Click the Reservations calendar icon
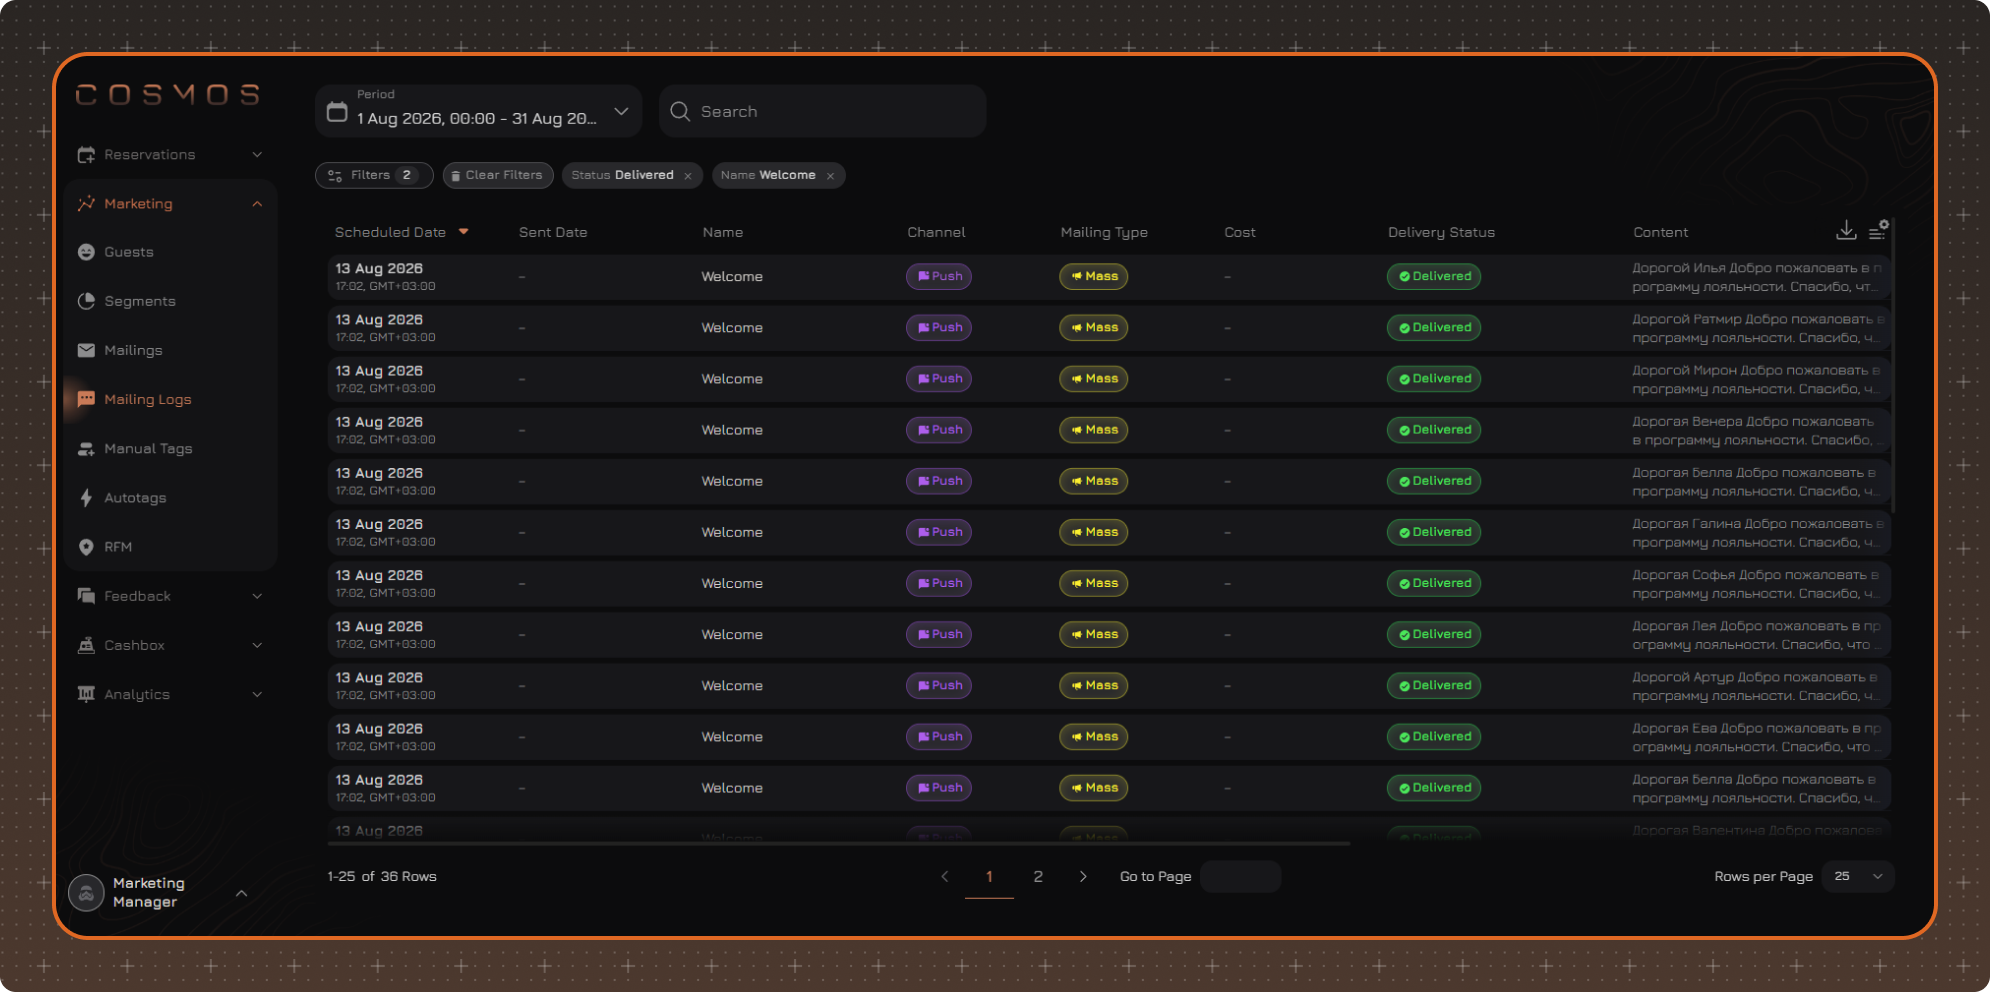 pyautogui.click(x=86, y=155)
